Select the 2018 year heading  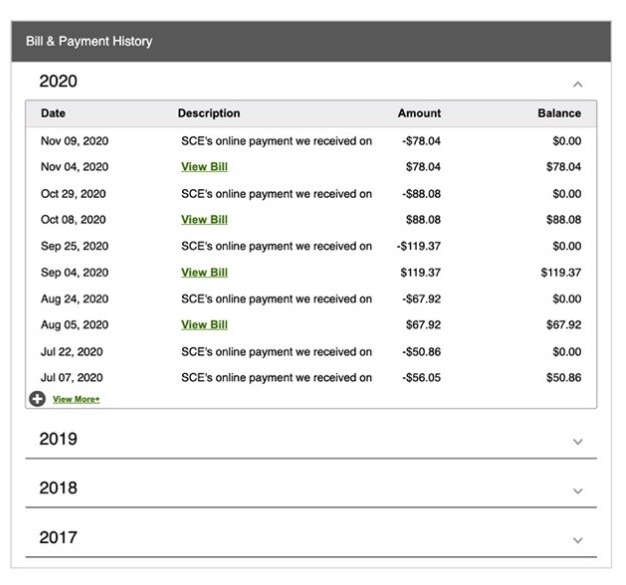(58, 488)
